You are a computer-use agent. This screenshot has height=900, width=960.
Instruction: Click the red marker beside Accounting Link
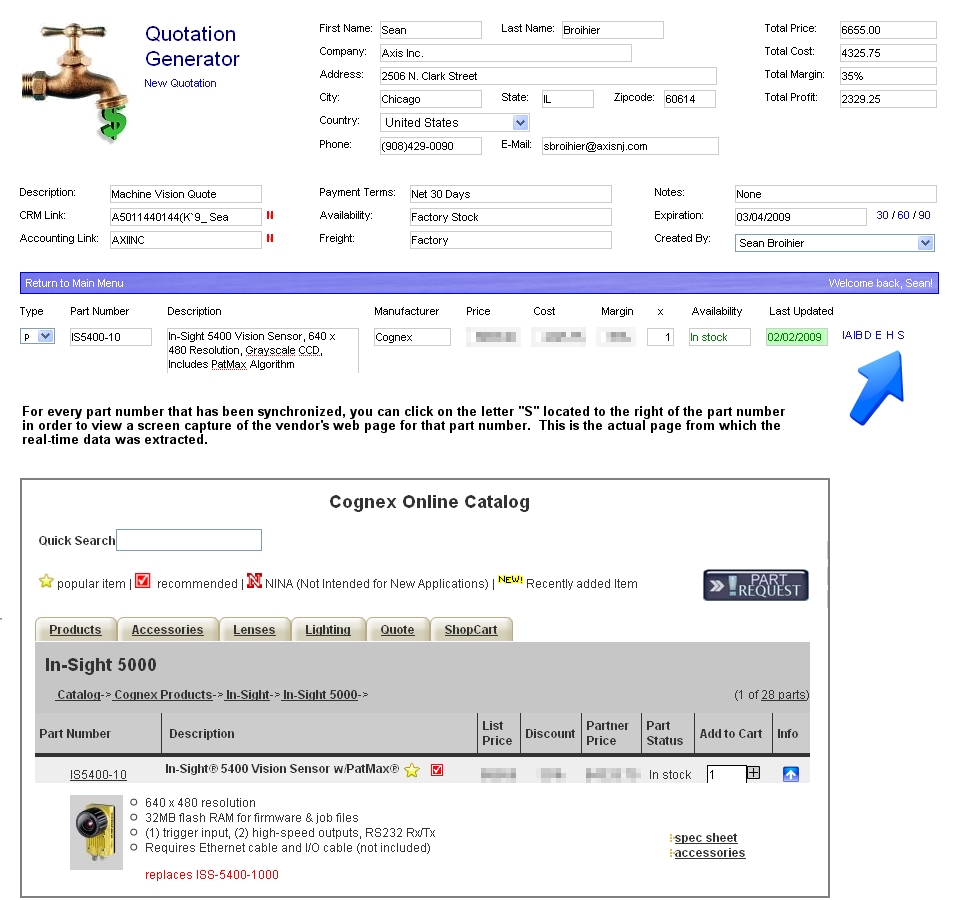pyautogui.click(x=270, y=238)
